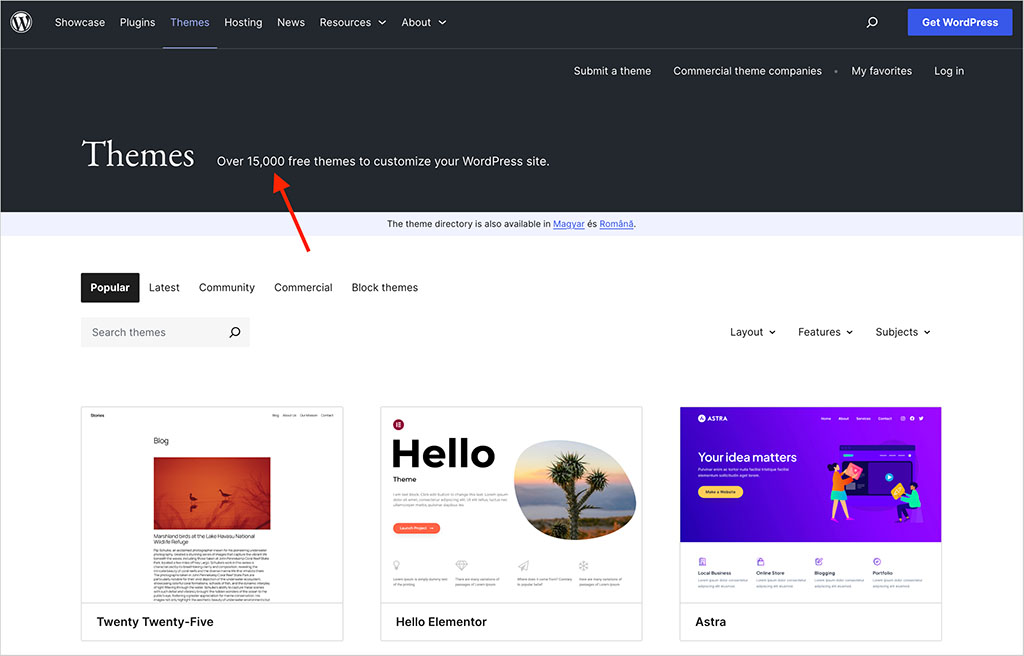
Task: Switch to the Community tab
Action: (x=227, y=287)
